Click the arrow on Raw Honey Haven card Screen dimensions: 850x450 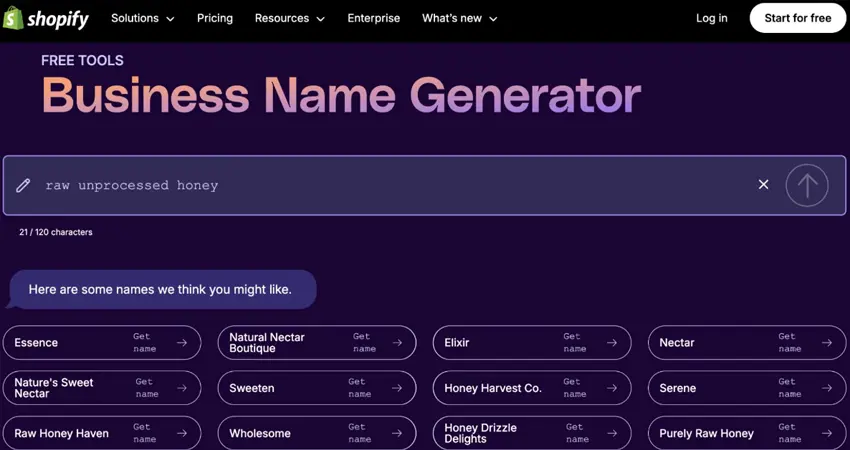(x=182, y=433)
